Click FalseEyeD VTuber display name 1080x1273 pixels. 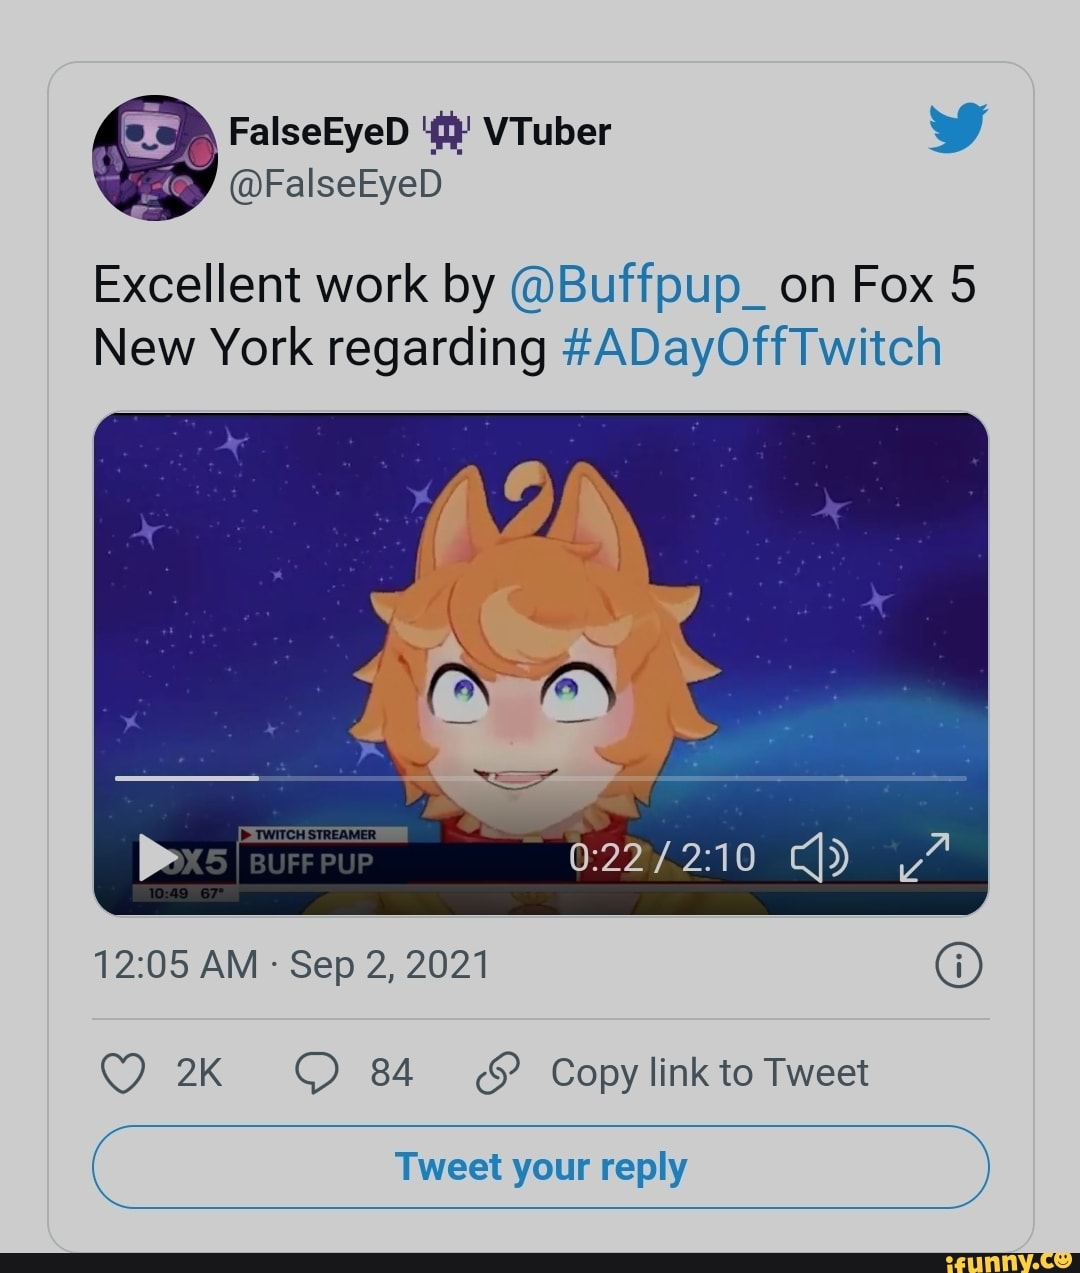coord(419,131)
